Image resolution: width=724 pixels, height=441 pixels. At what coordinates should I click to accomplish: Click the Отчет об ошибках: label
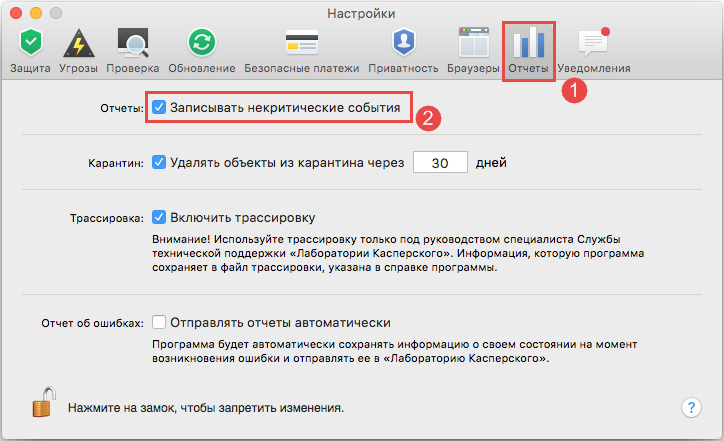tap(92, 323)
